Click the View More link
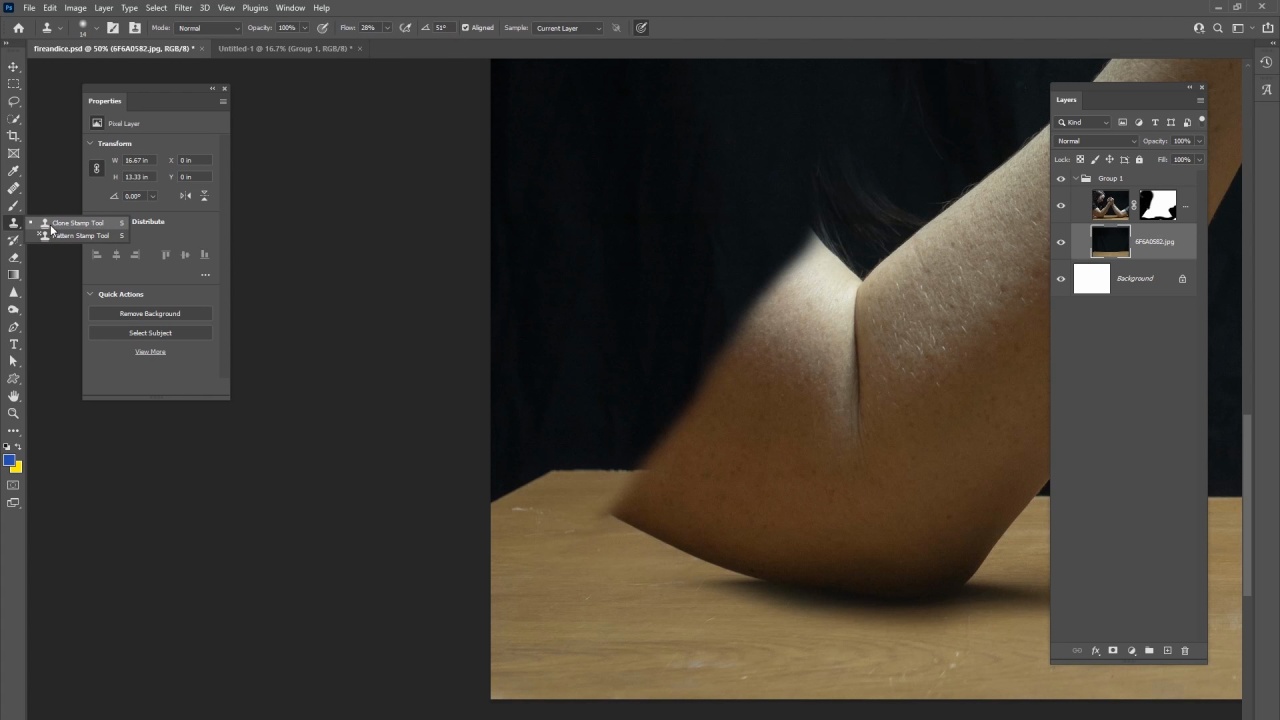 coord(150,352)
